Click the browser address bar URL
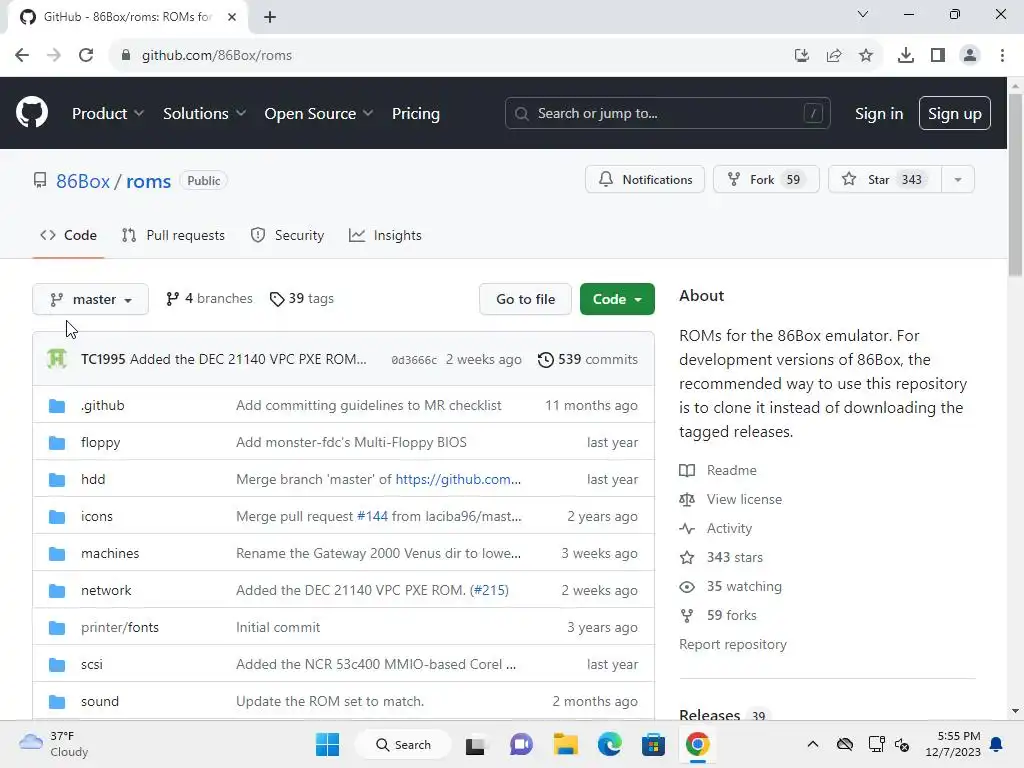The height and width of the screenshot is (768, 1024). tap(217, 56)
